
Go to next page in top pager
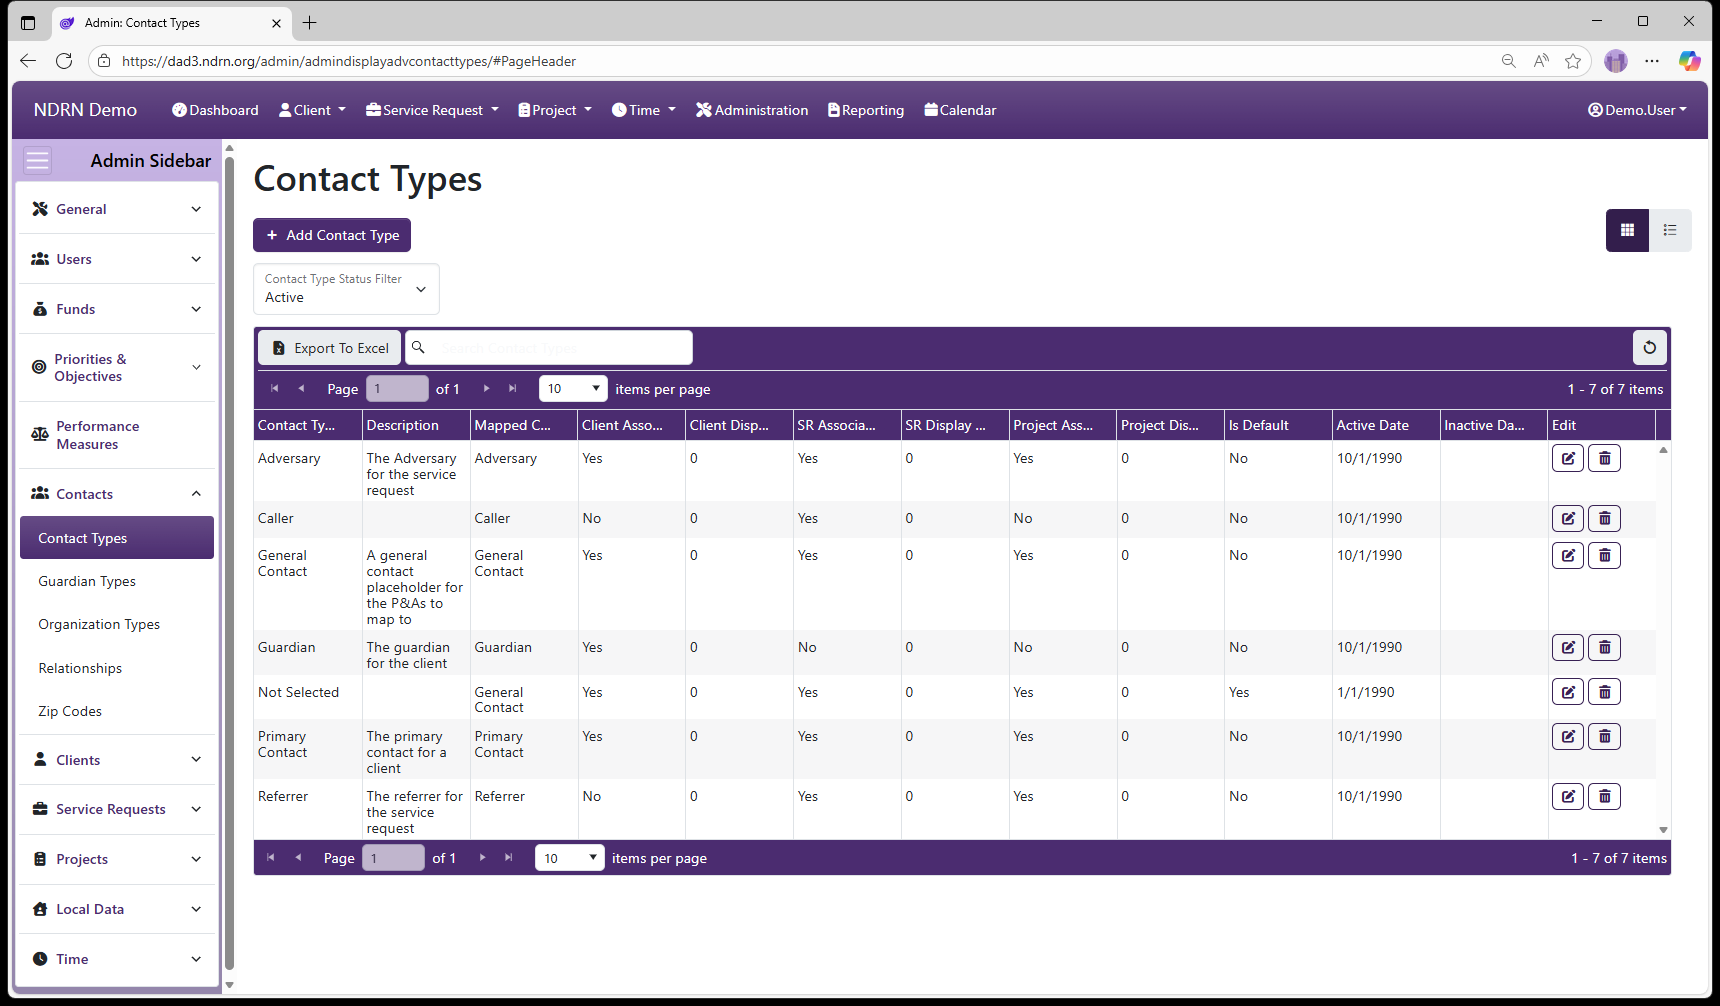click(x=487, y=388)
